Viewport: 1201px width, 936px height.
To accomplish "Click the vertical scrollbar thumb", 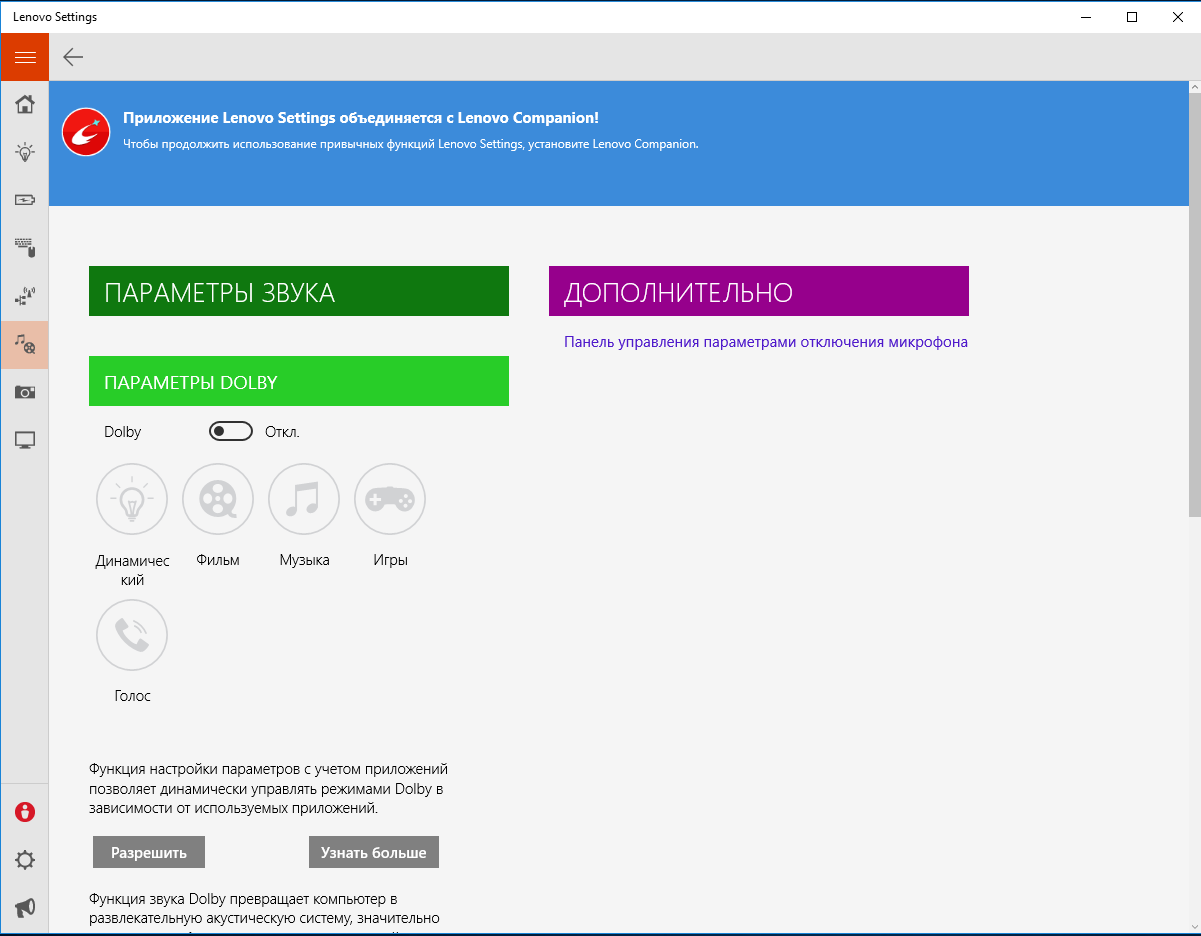I will pos(1195,306).
